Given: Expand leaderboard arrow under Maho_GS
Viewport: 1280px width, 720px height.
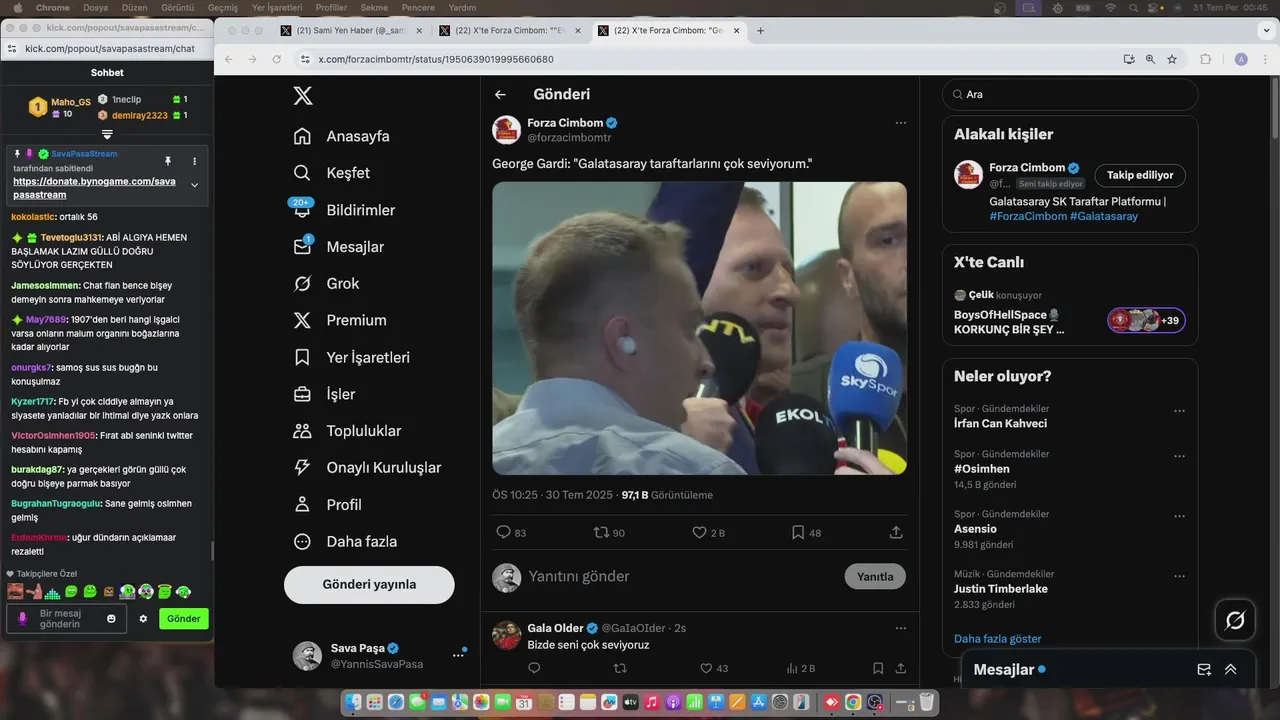Looking at the screenshot, I should pos(107,134).
